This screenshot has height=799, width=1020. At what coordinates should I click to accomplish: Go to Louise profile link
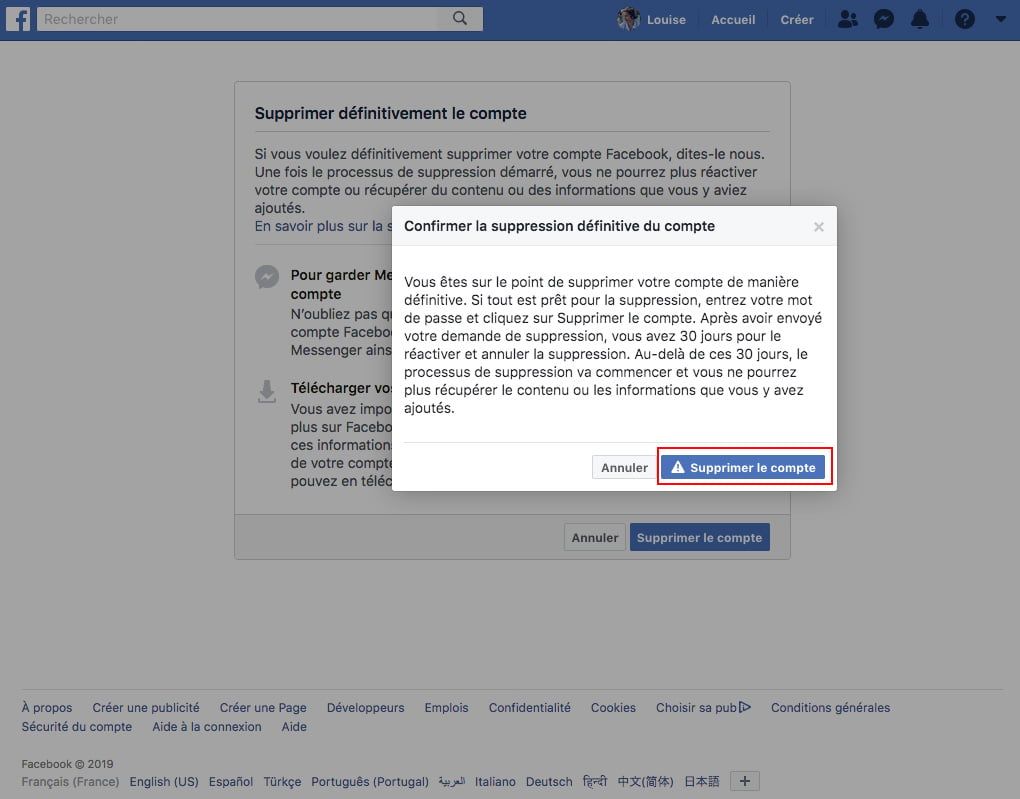click(x=666, y=20)
